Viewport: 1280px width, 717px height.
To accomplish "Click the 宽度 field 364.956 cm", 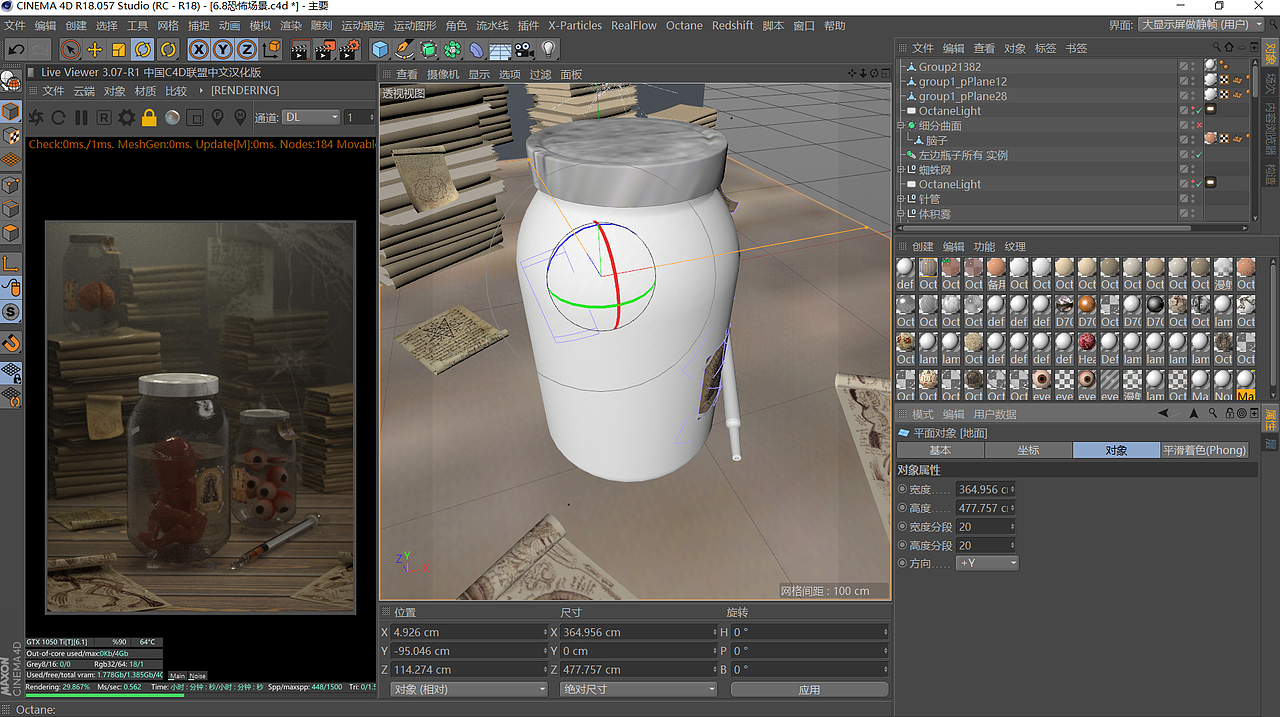I will [985, 490].
